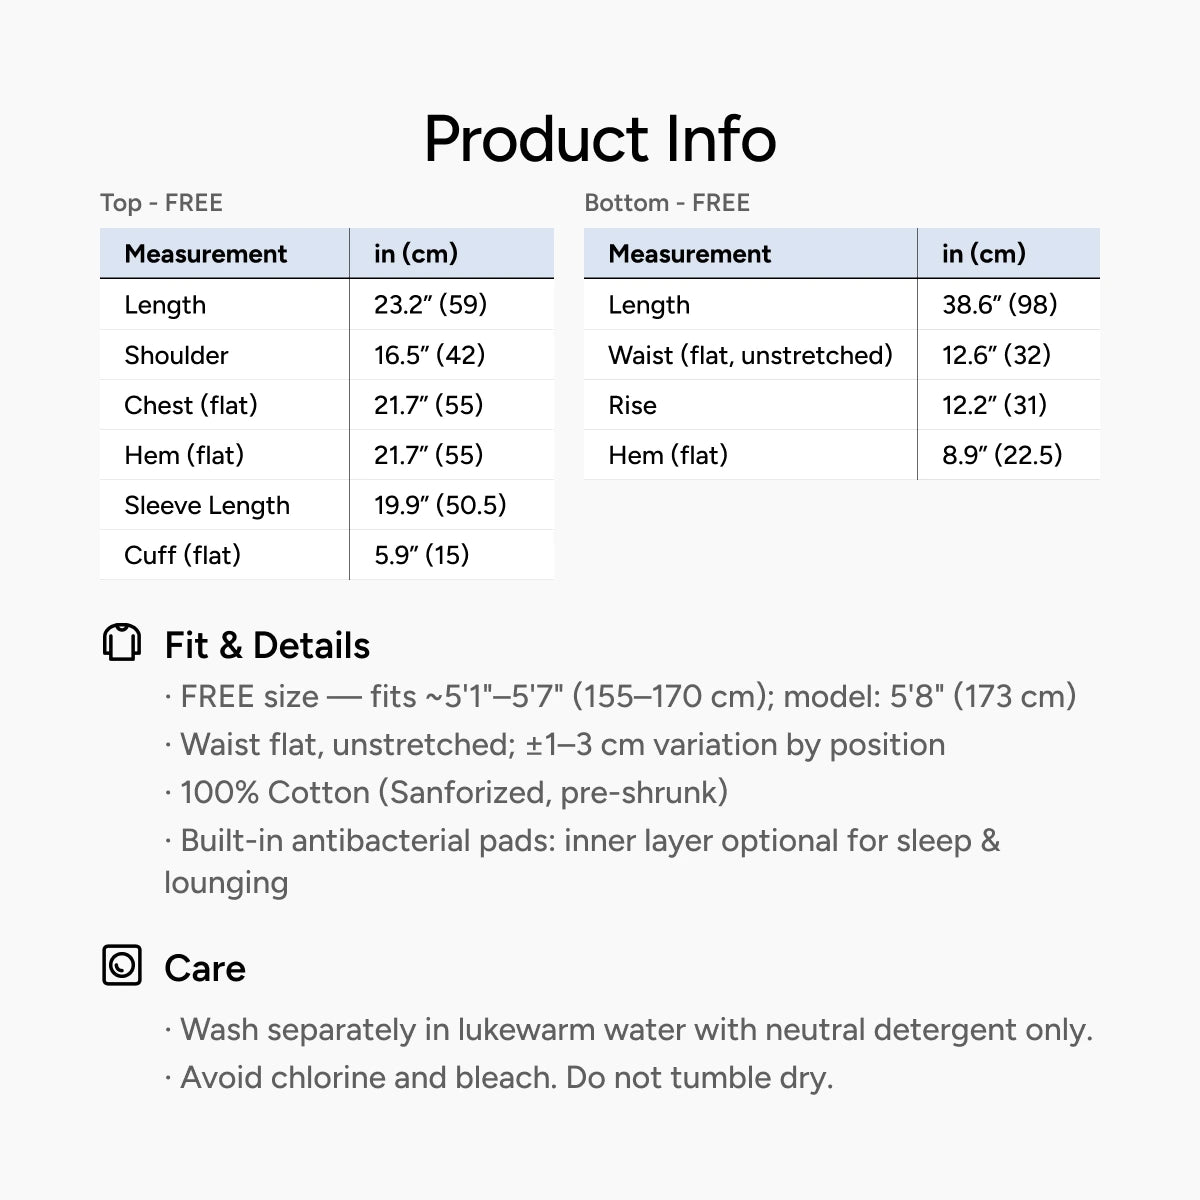Viewport: 1200px width, 1200px height.
Task: Click the Avoid chlorine and bleach line
Action: [499, 1077]
